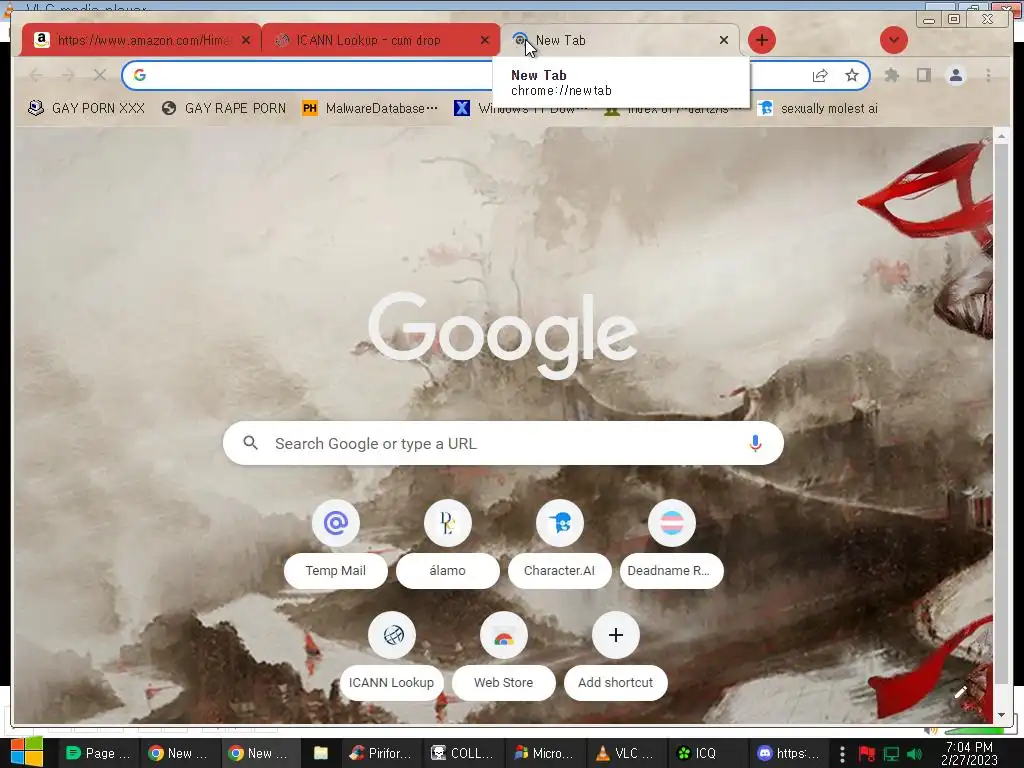Open Chrome's three-dot menu

click(988, 75)
